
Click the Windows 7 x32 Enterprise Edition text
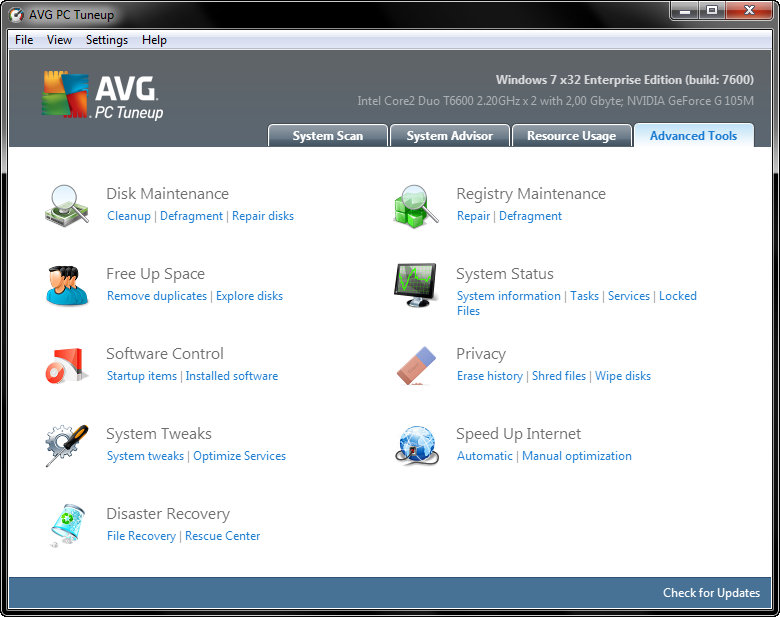coord(625,80)
